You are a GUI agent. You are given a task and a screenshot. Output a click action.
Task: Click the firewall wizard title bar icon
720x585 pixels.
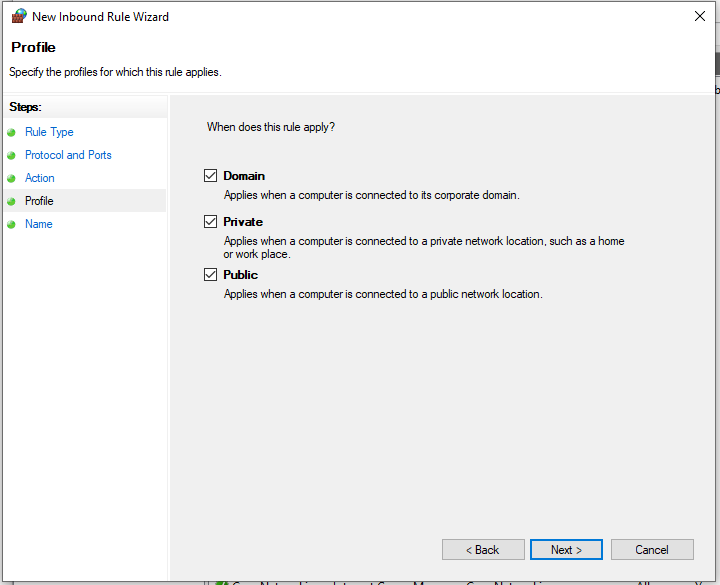click(x=18, y=16)
